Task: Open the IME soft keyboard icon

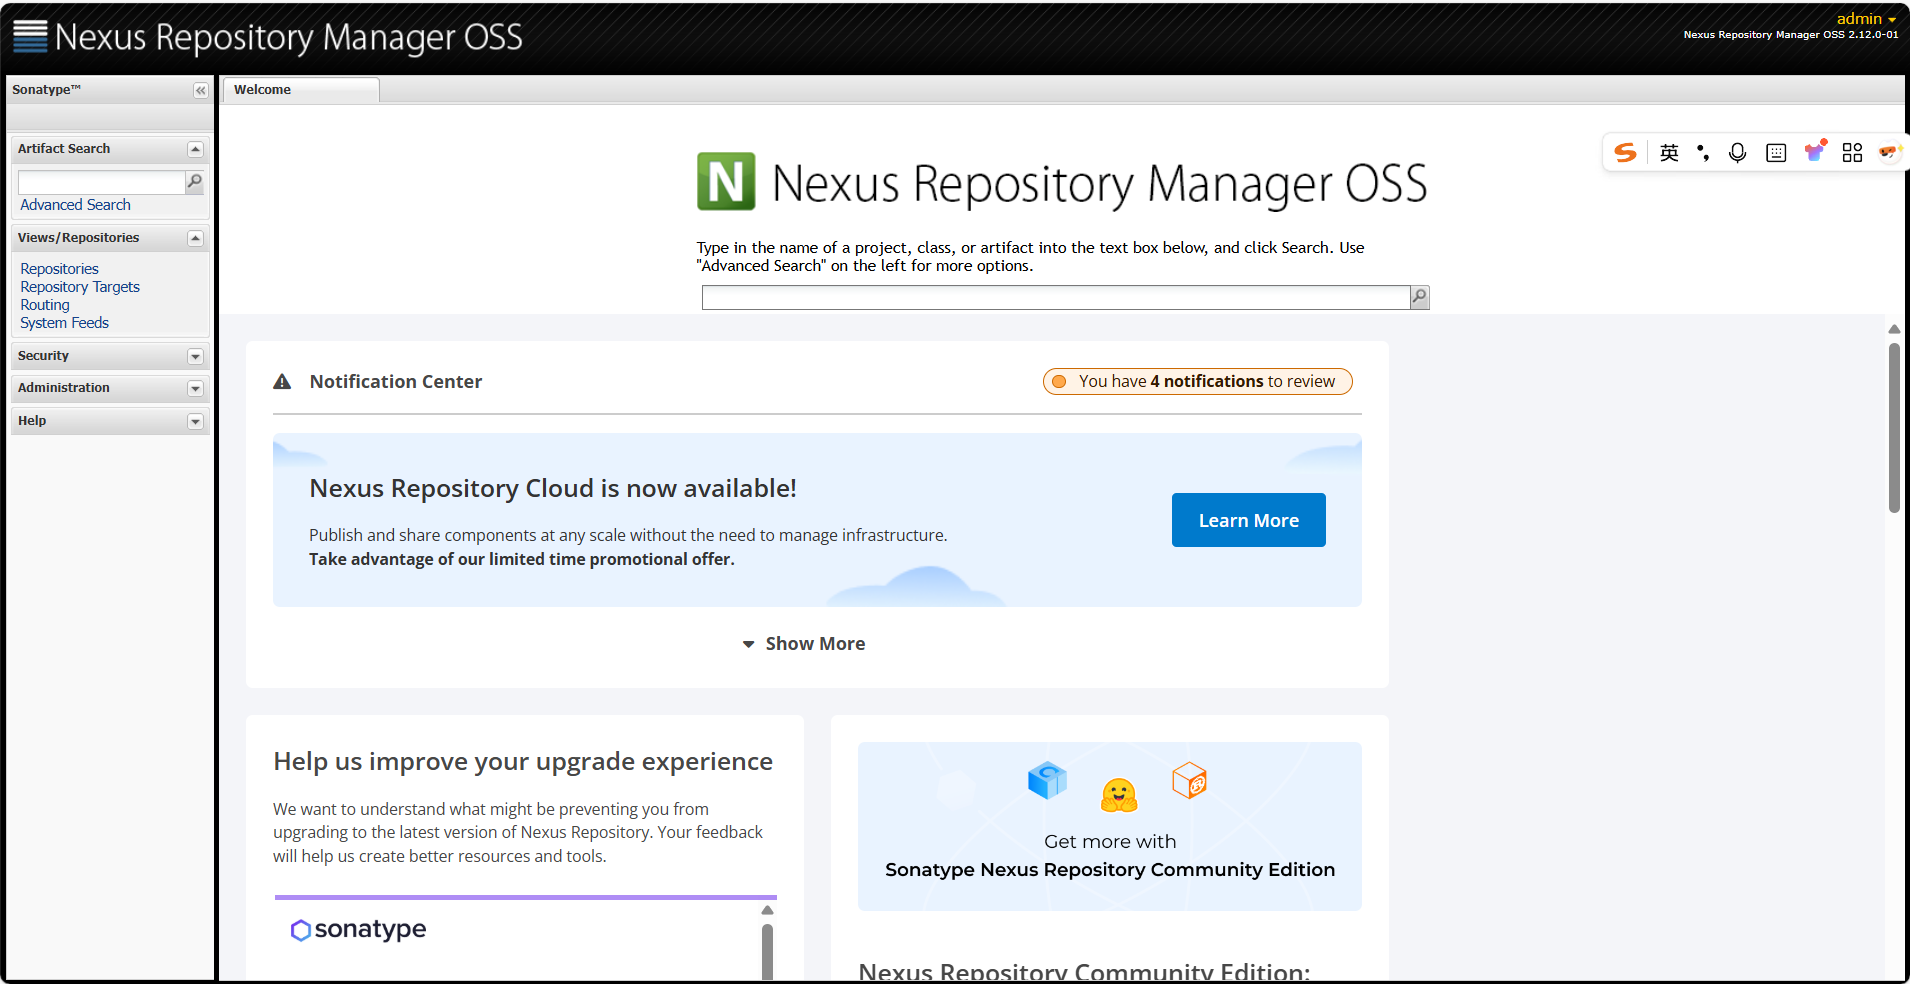Action: pos(1776,152)
